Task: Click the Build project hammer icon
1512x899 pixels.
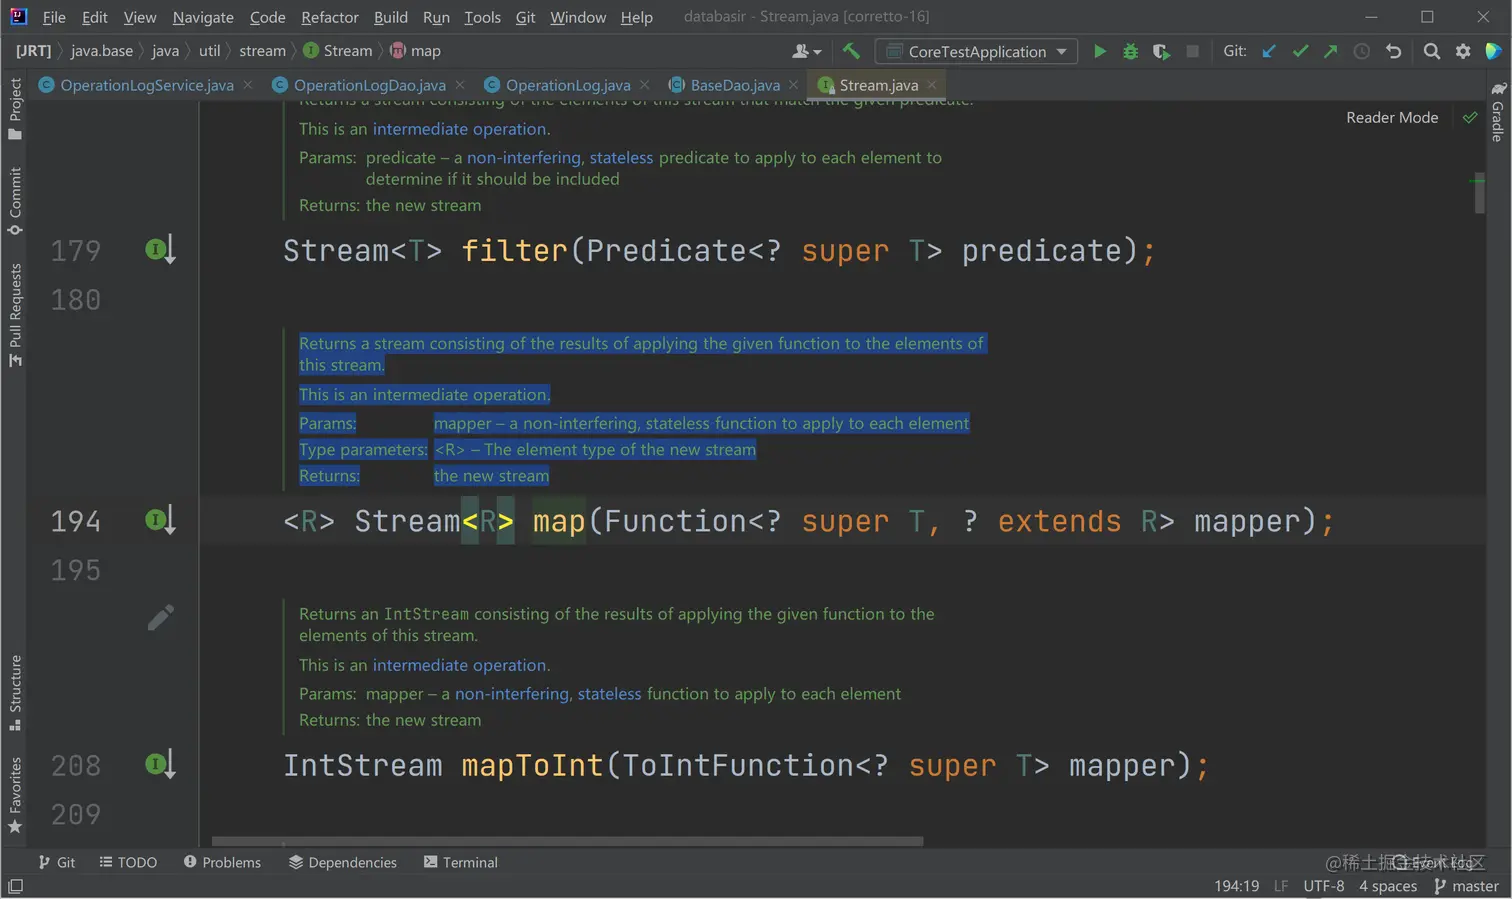Action: [851, 51]
